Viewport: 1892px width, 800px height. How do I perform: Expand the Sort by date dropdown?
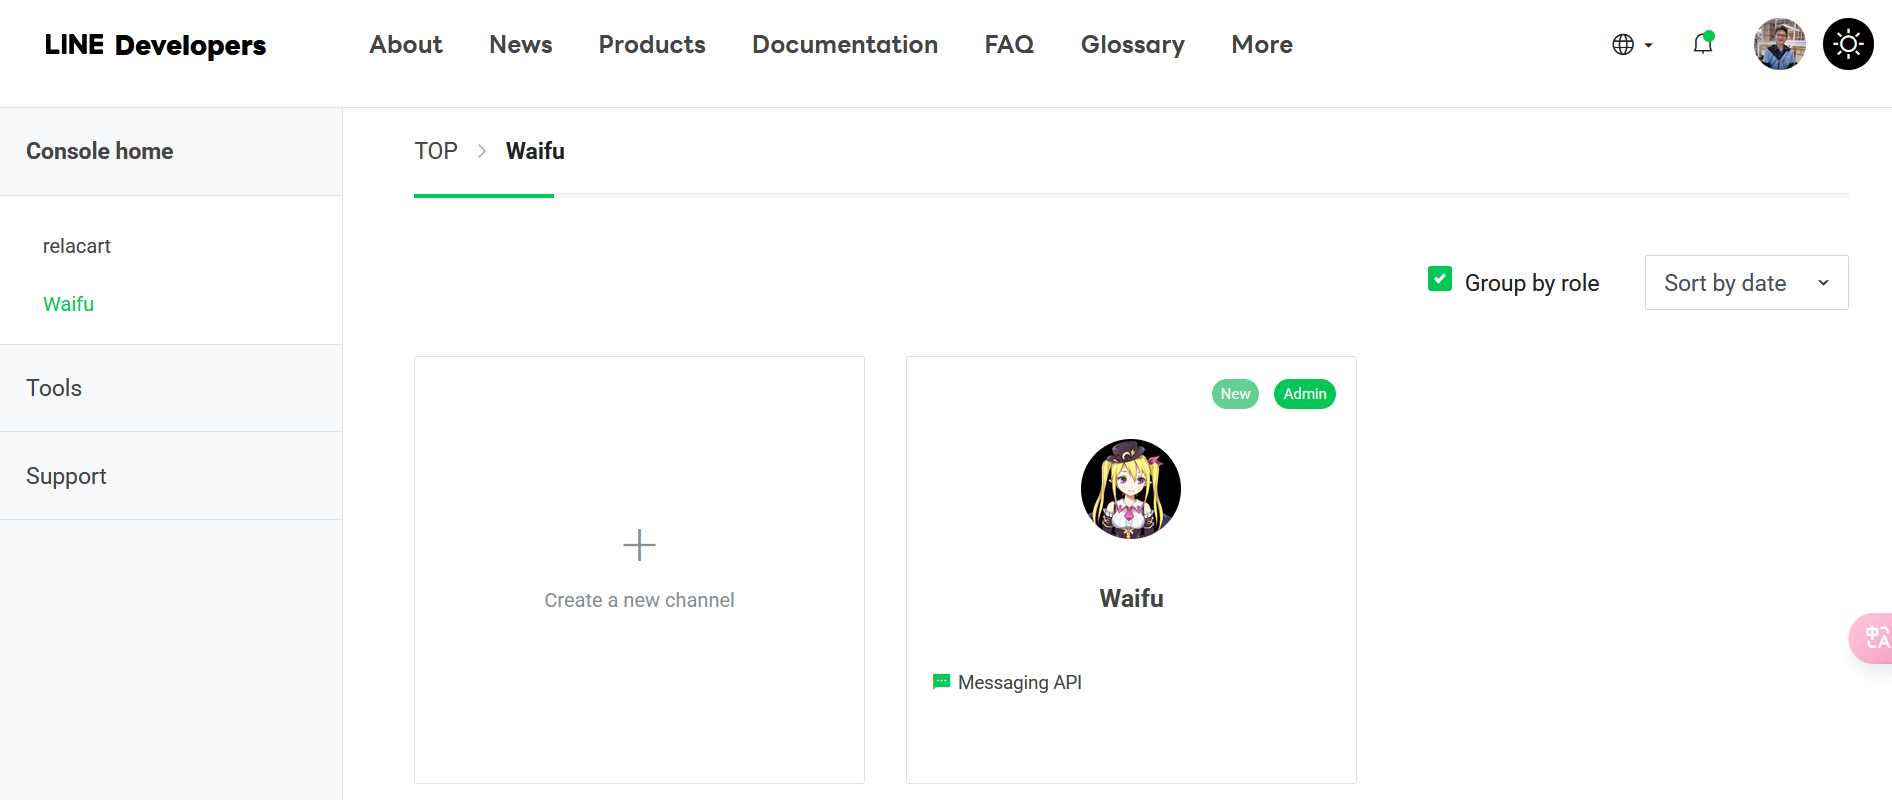(x=1745, y=283)
